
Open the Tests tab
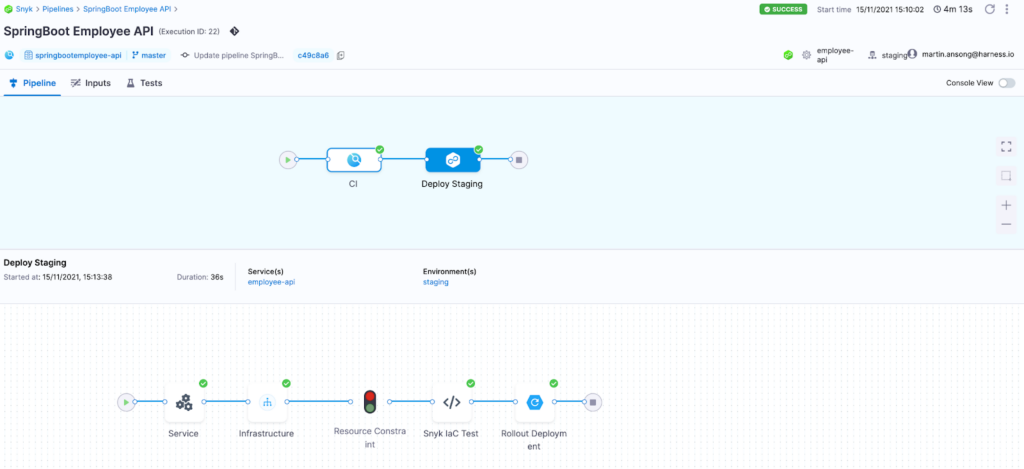(144, 83)
